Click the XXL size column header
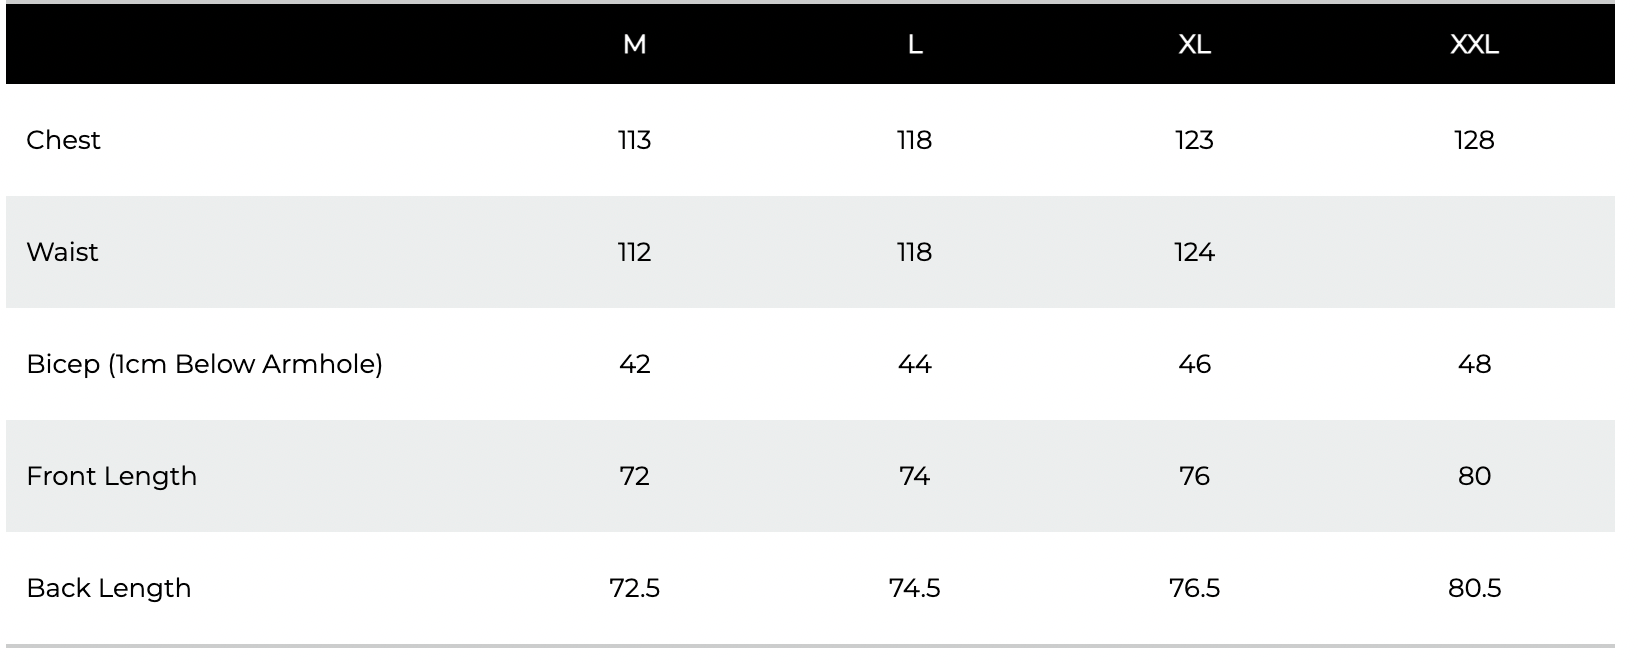The height and width of the screenshot is (664, 1638). click(x=1475, y=45)
